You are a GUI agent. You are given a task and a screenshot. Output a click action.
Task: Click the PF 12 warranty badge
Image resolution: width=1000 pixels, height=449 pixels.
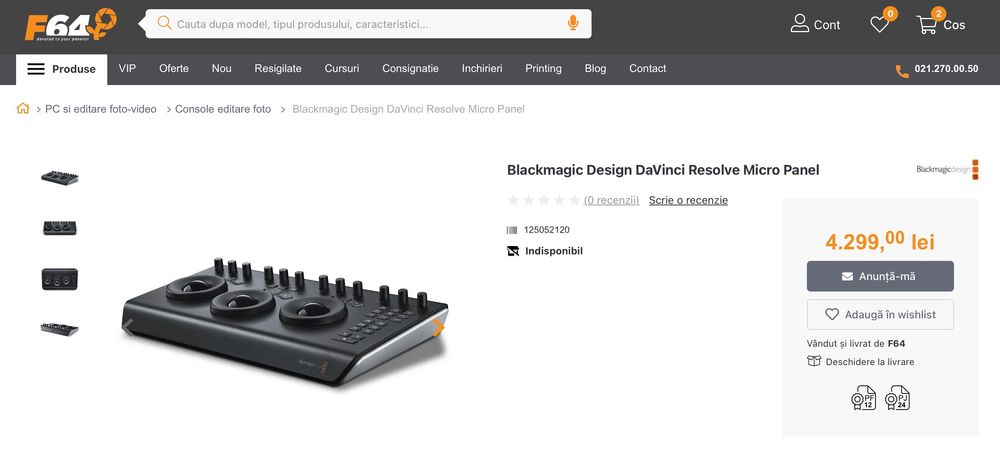(863, 398)
